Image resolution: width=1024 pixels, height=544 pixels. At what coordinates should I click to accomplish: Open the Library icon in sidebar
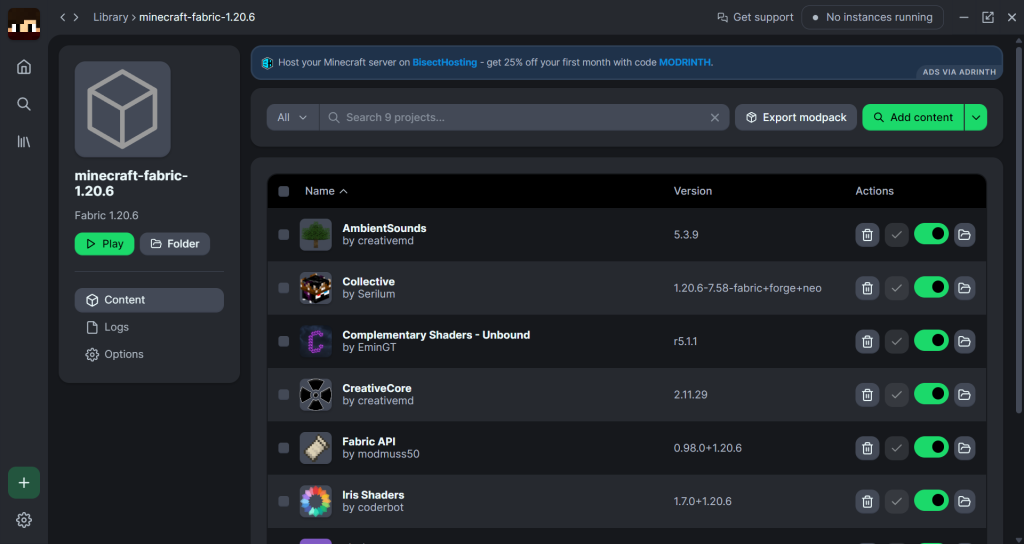[x=24, y=142]
